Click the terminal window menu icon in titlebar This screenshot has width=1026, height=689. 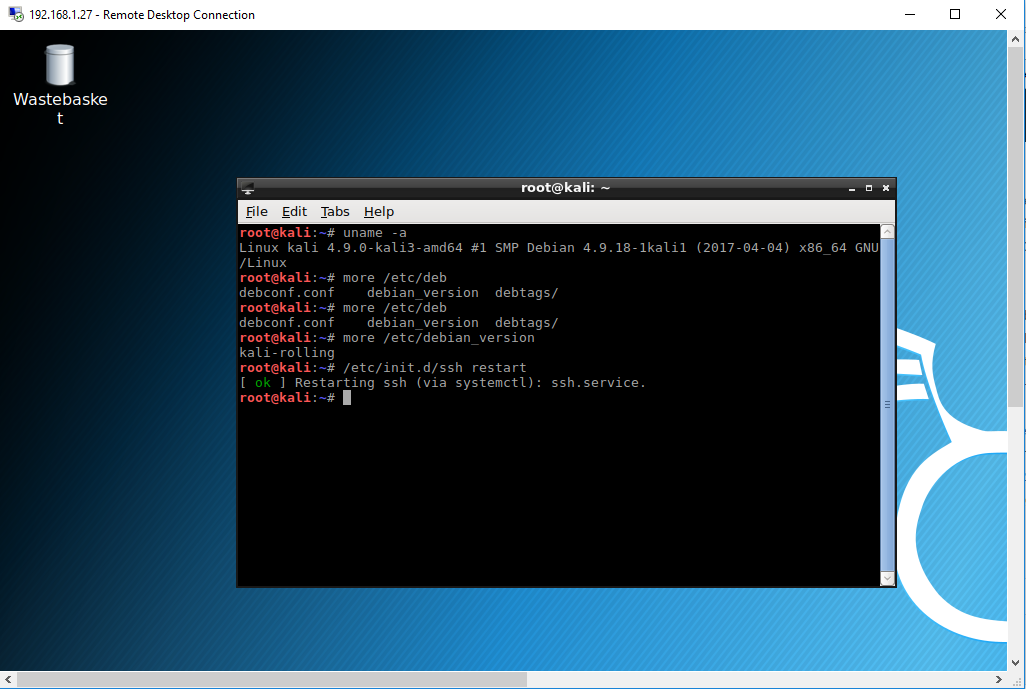[247, 188]
